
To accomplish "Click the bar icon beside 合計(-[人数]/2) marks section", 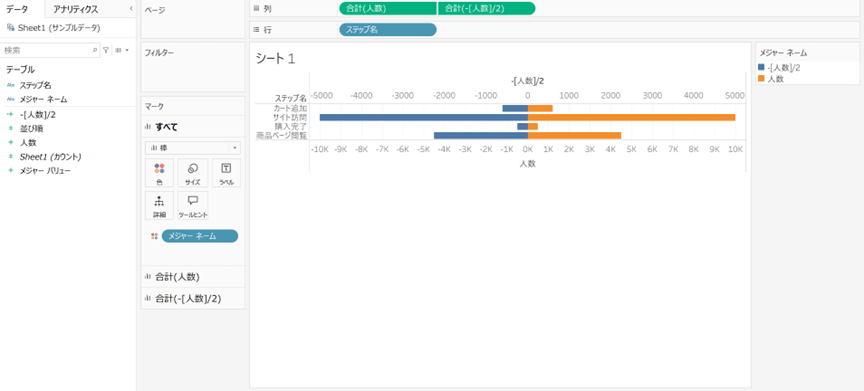I will (148, 298).
